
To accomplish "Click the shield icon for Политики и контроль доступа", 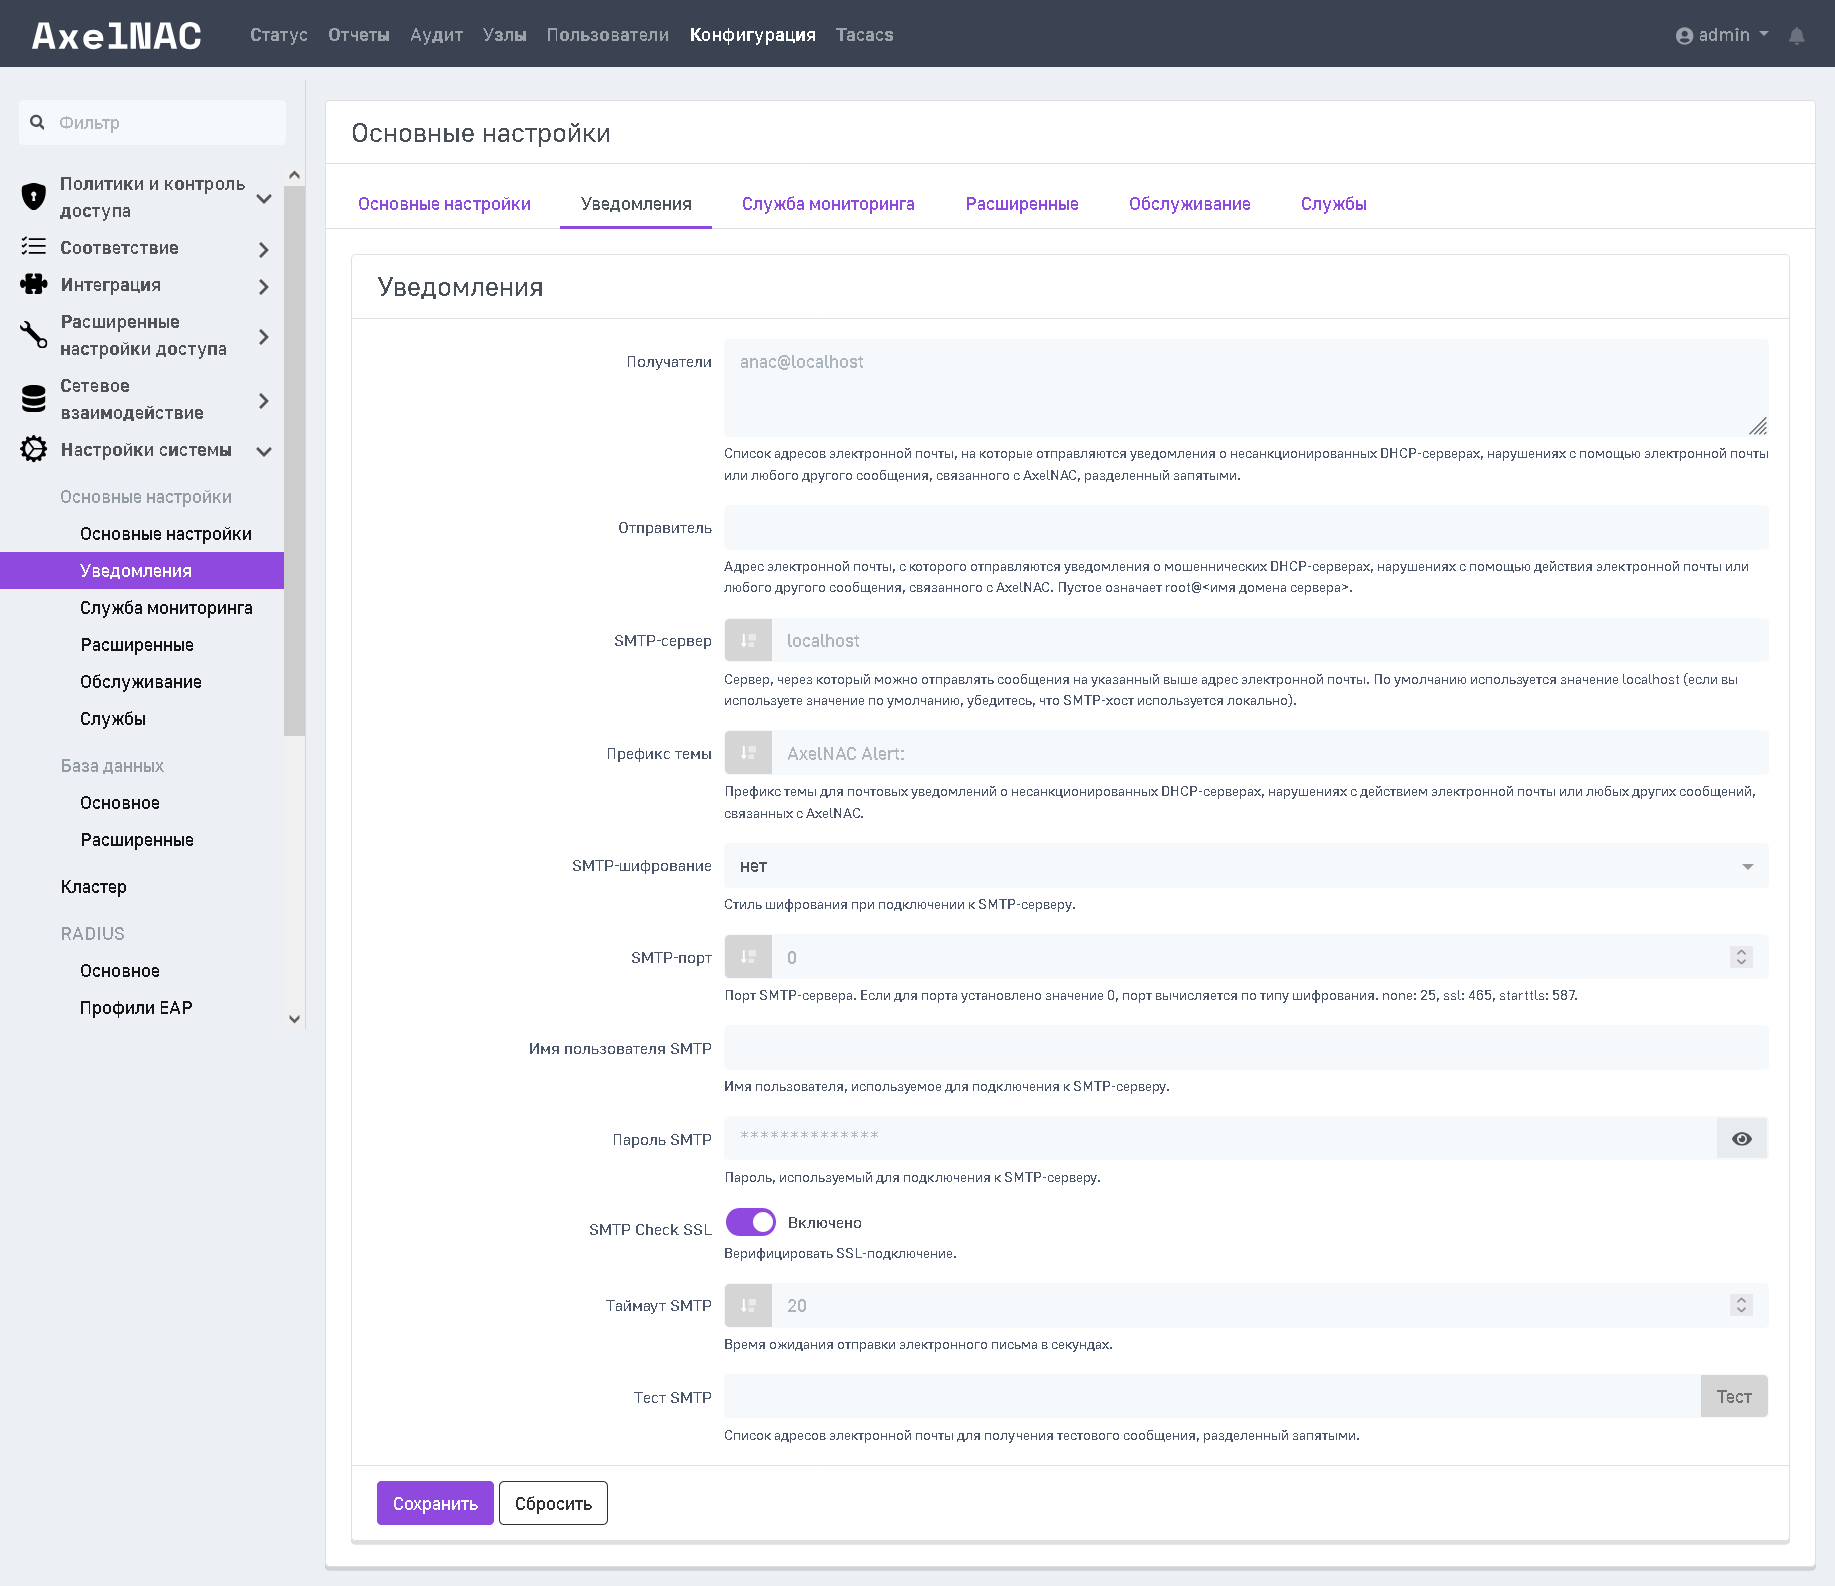I will (x=33, y=196).
